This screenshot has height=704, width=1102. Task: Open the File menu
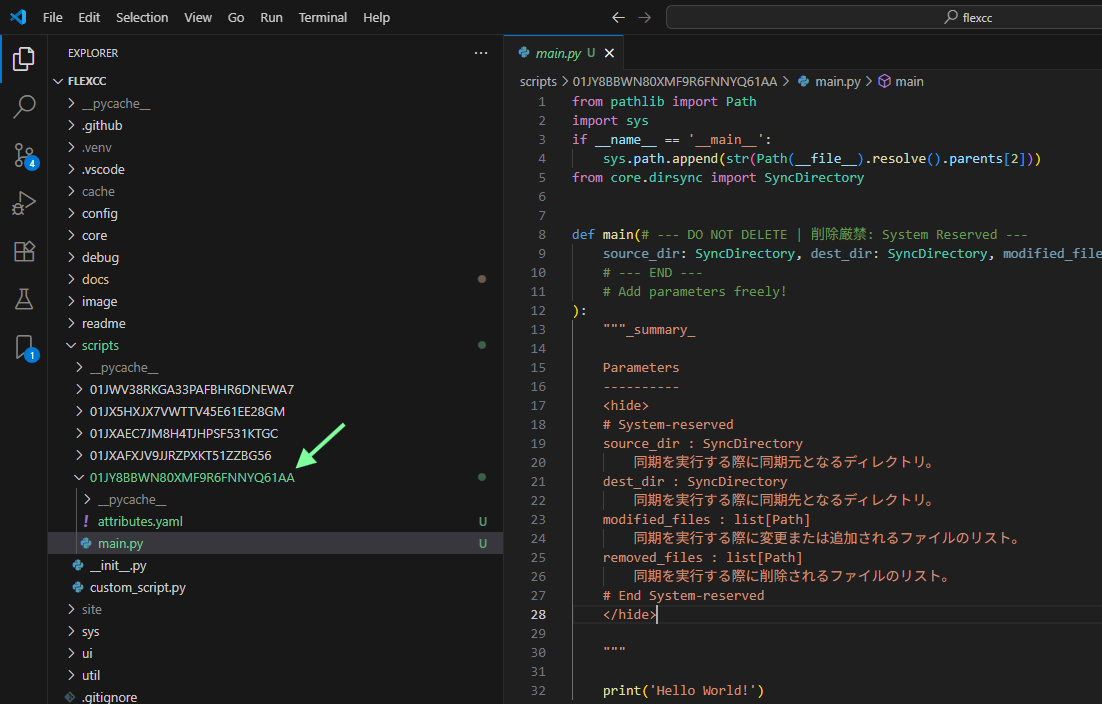click(53, 17)
